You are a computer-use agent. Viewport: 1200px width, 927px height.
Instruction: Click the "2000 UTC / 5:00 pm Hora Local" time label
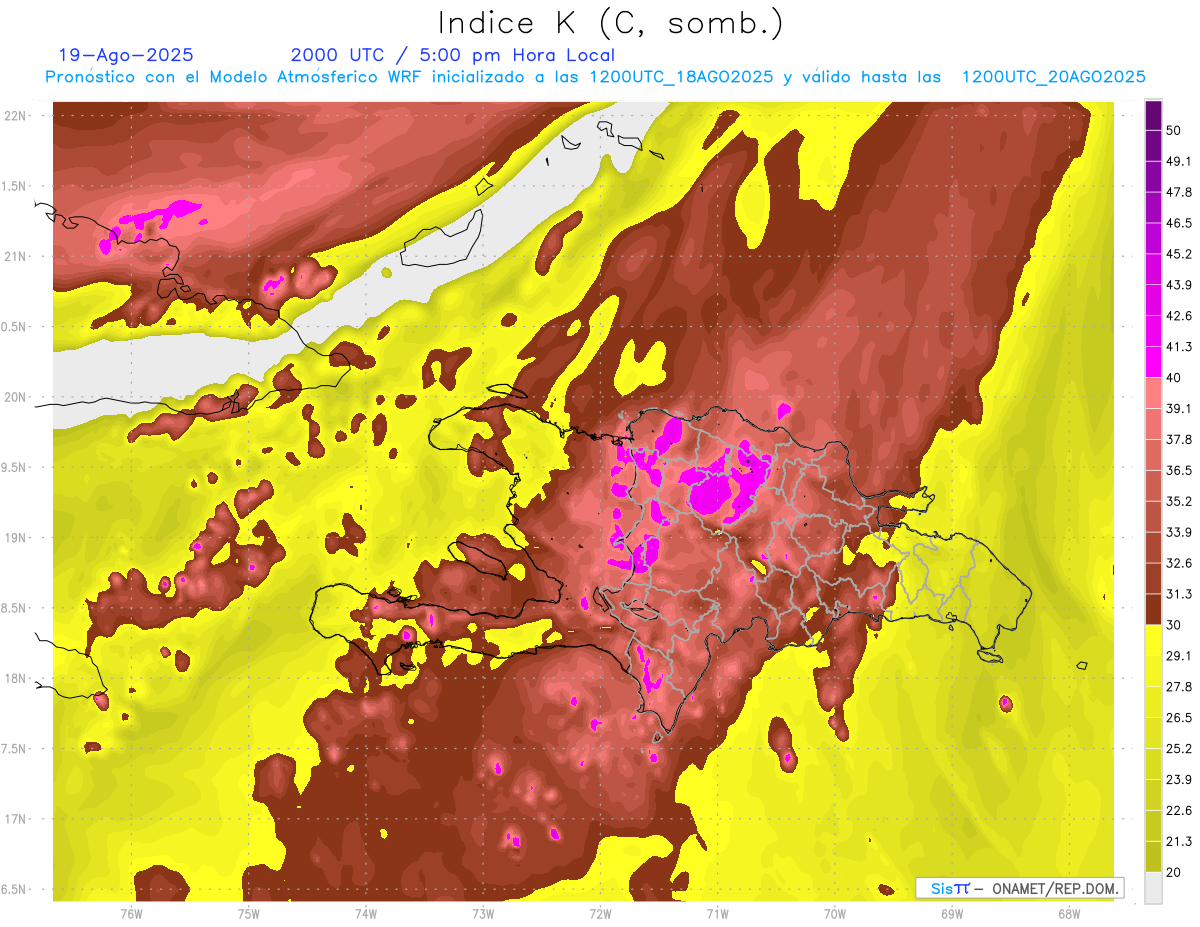[x=452, y=55]
